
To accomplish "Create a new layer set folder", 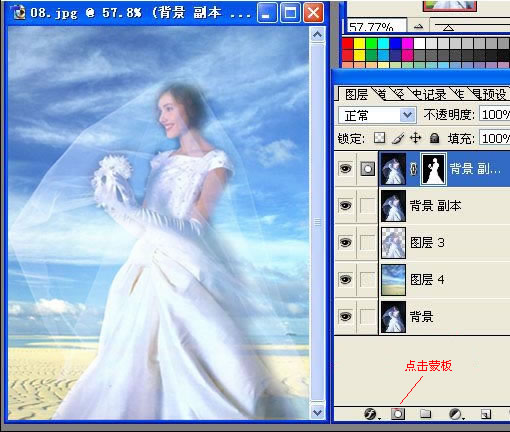I will [x=425, y=414].
